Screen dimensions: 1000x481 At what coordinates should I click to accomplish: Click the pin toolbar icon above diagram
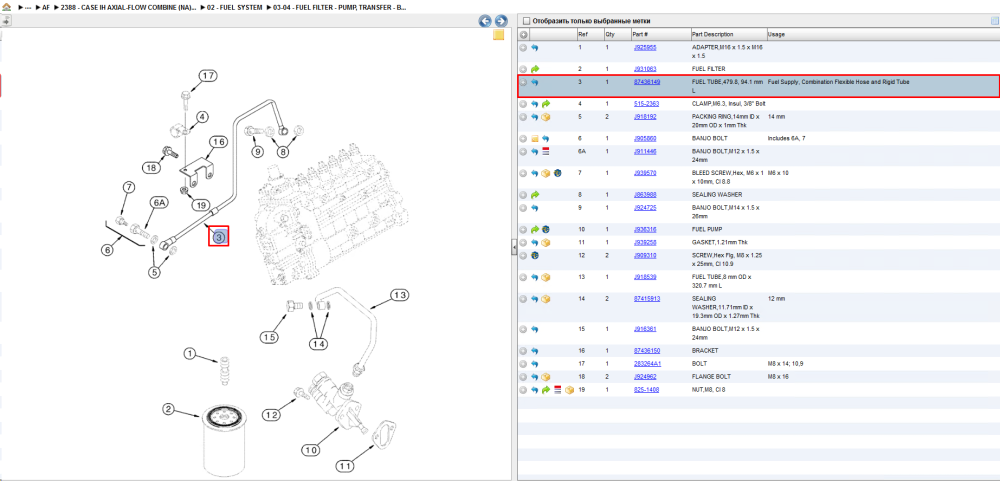click(6, 20)
